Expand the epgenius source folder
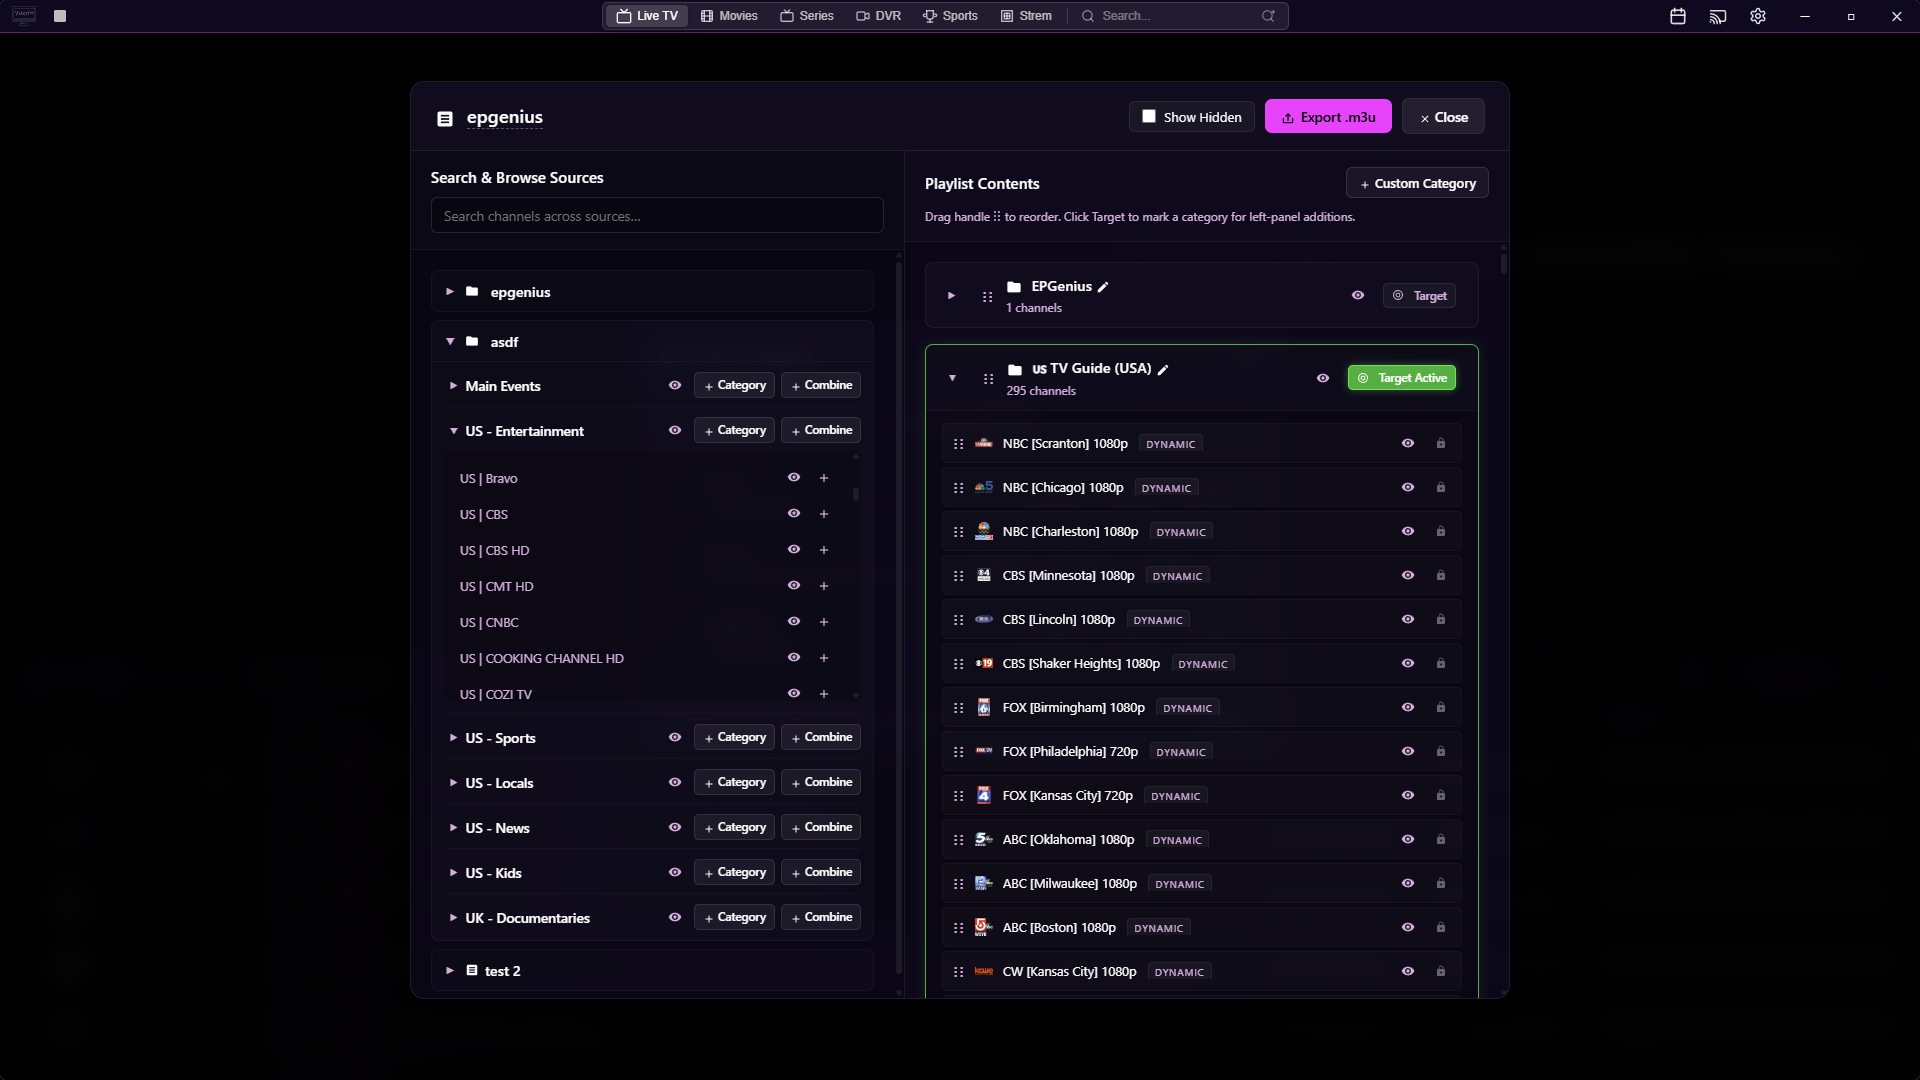This screenshot has width=1920, height=1080. coord(450,292)
